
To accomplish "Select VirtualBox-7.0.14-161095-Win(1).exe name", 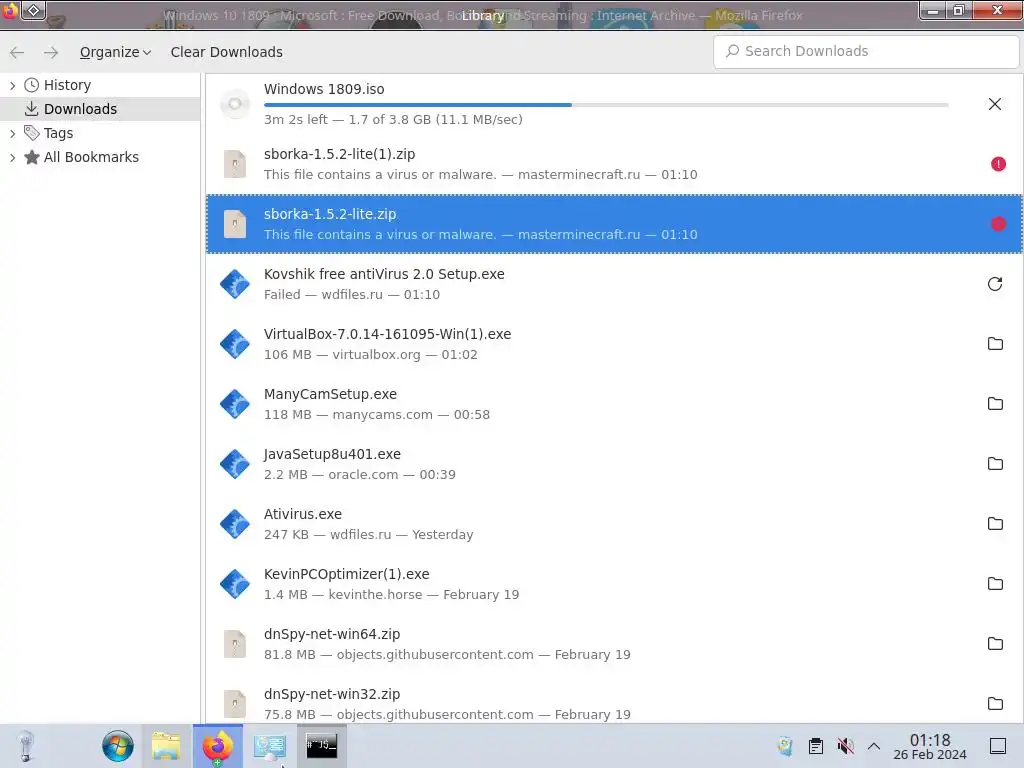I will (x=387, y=334).
